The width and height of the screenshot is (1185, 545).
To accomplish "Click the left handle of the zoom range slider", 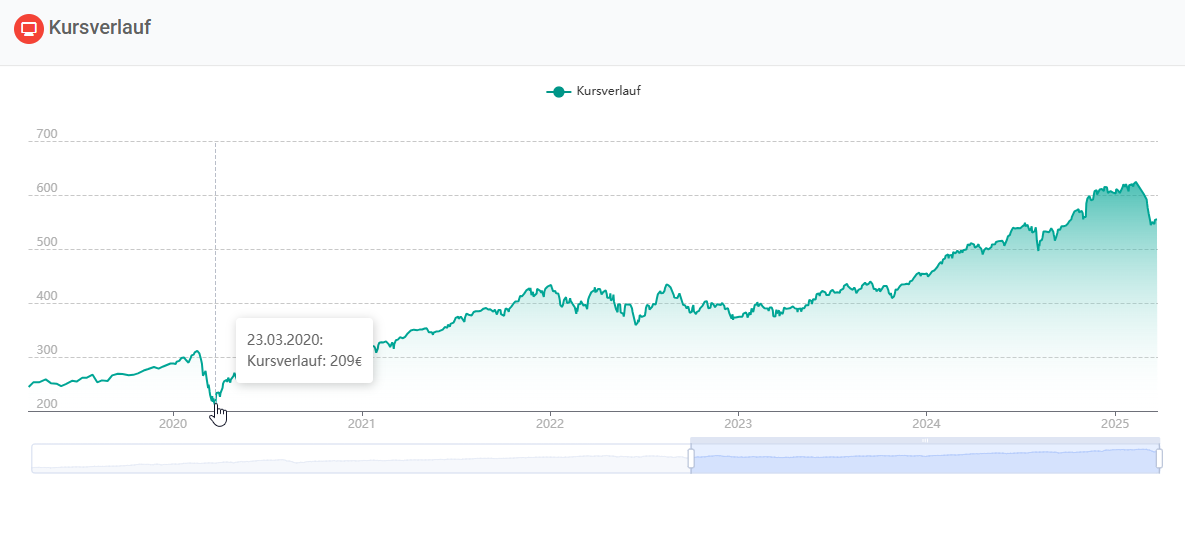I will [691, 458].
